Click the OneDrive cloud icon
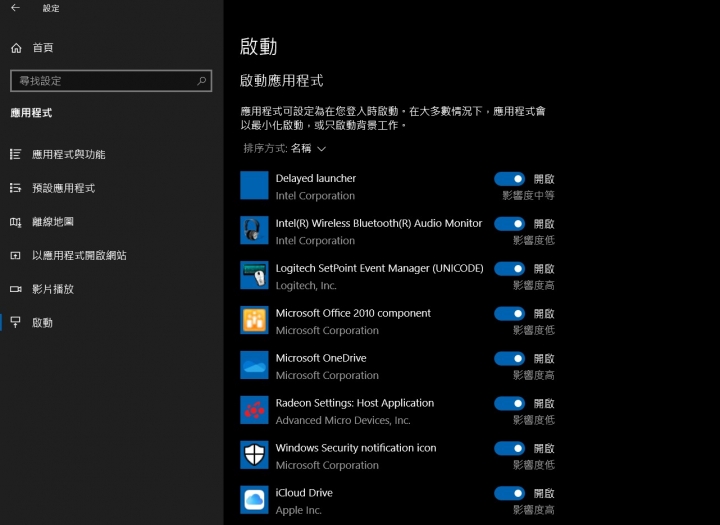The height and width of the screenshot is (525, 720). click(254, 365)
